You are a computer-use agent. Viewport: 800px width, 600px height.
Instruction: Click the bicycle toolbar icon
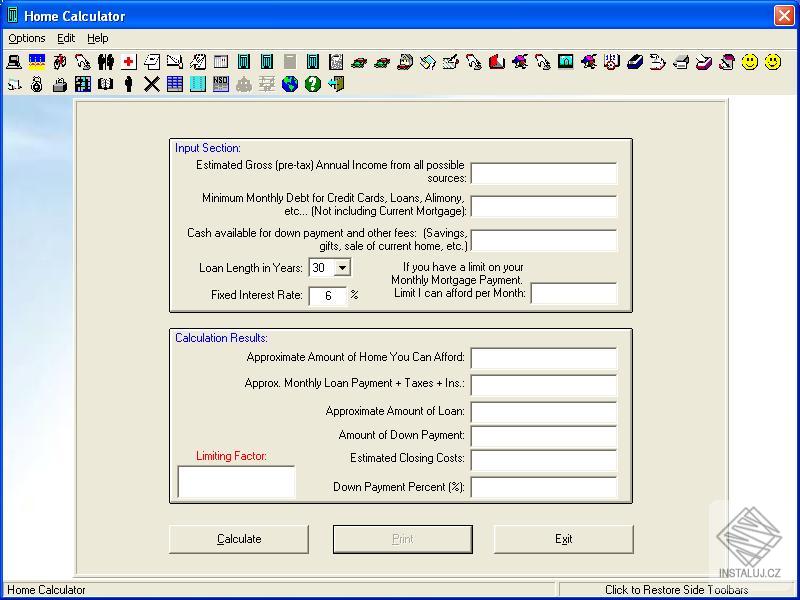pos(60,62)
